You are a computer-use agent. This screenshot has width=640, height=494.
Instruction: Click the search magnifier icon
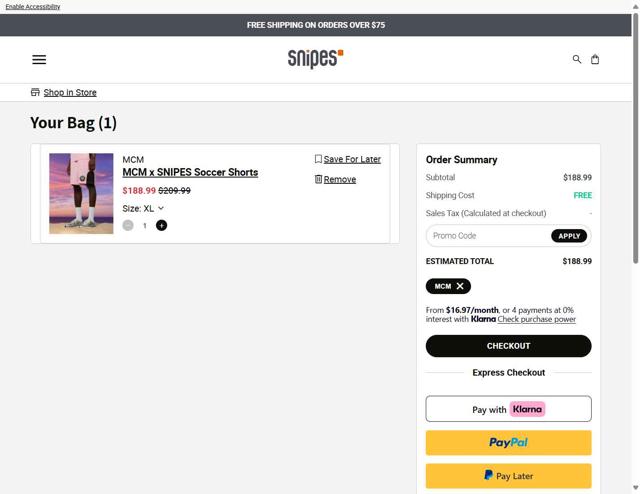tap(576, 59)
